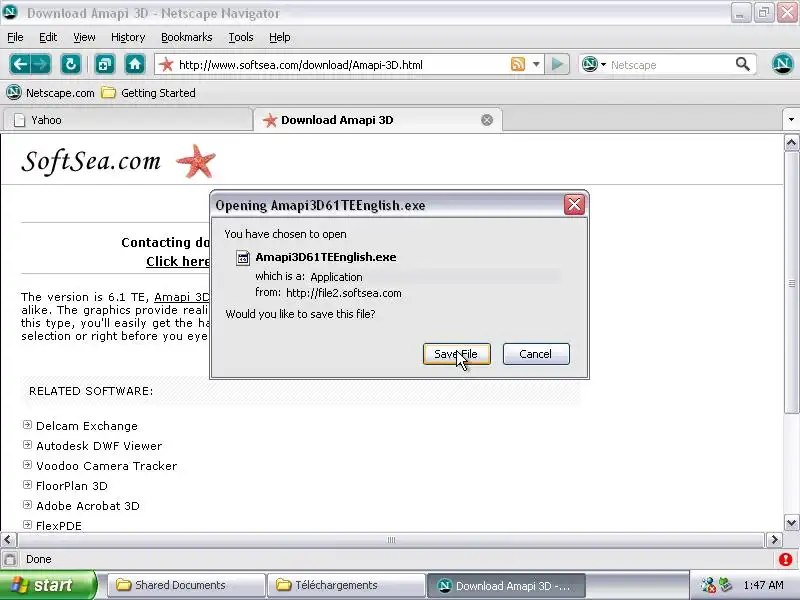Click the vertical scrollbar down arrow
Viewport: 800px width, 600px height.
791,523
